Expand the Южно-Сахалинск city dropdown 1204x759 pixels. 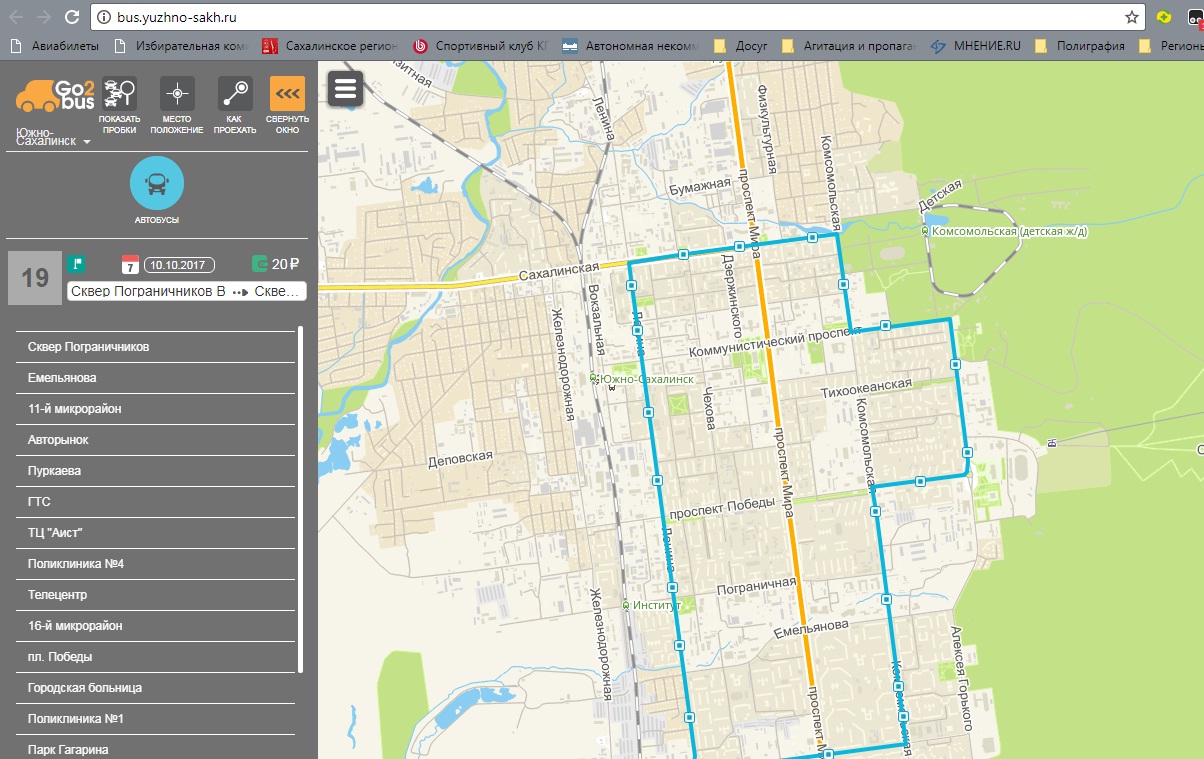coord(54,137)
